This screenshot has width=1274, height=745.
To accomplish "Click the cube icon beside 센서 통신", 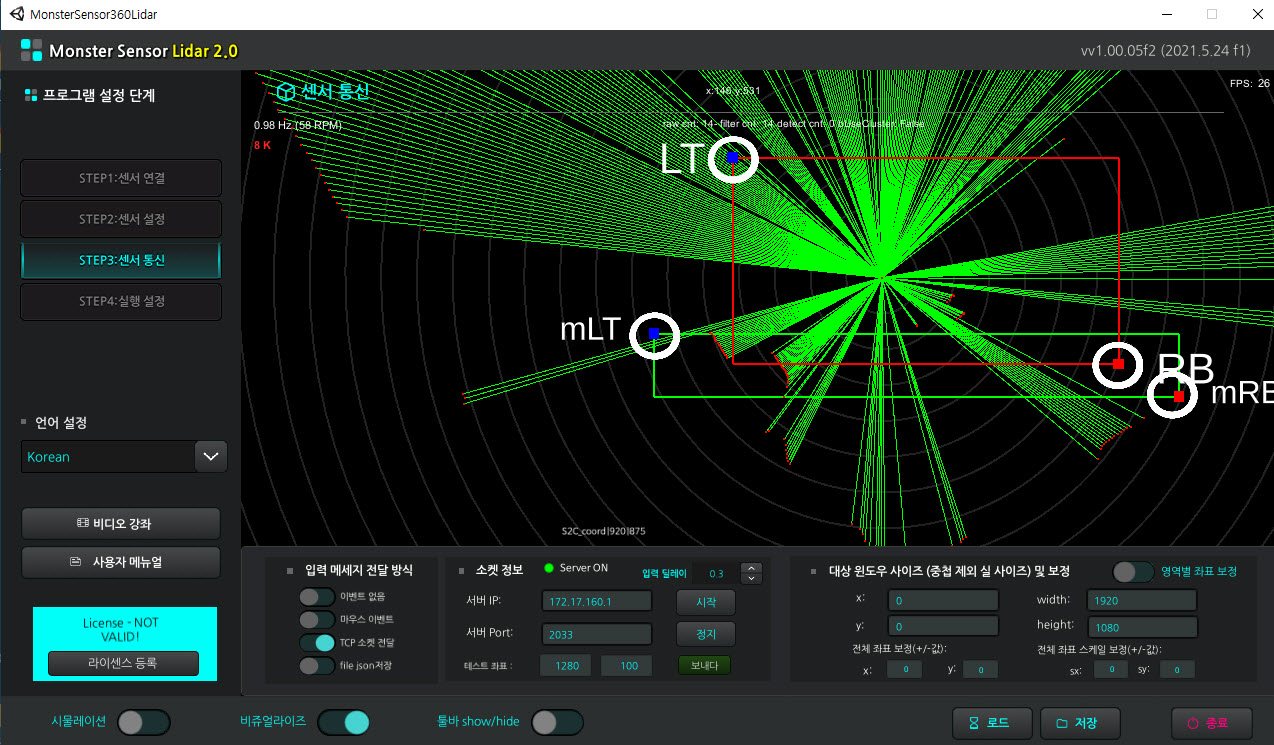I will [x=286, y=92].
